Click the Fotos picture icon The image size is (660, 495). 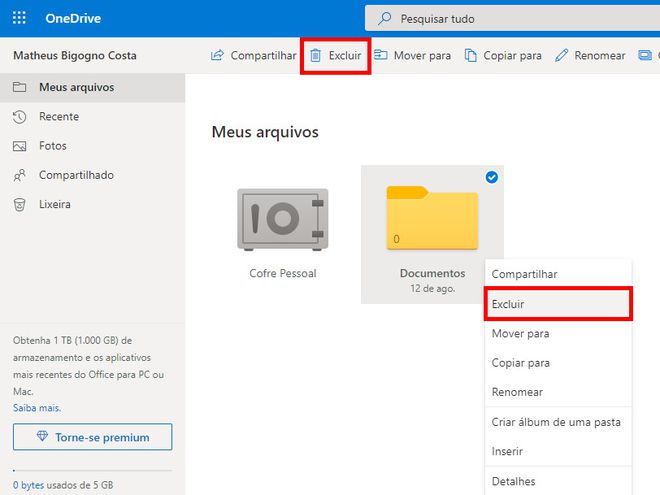(19, 146)
